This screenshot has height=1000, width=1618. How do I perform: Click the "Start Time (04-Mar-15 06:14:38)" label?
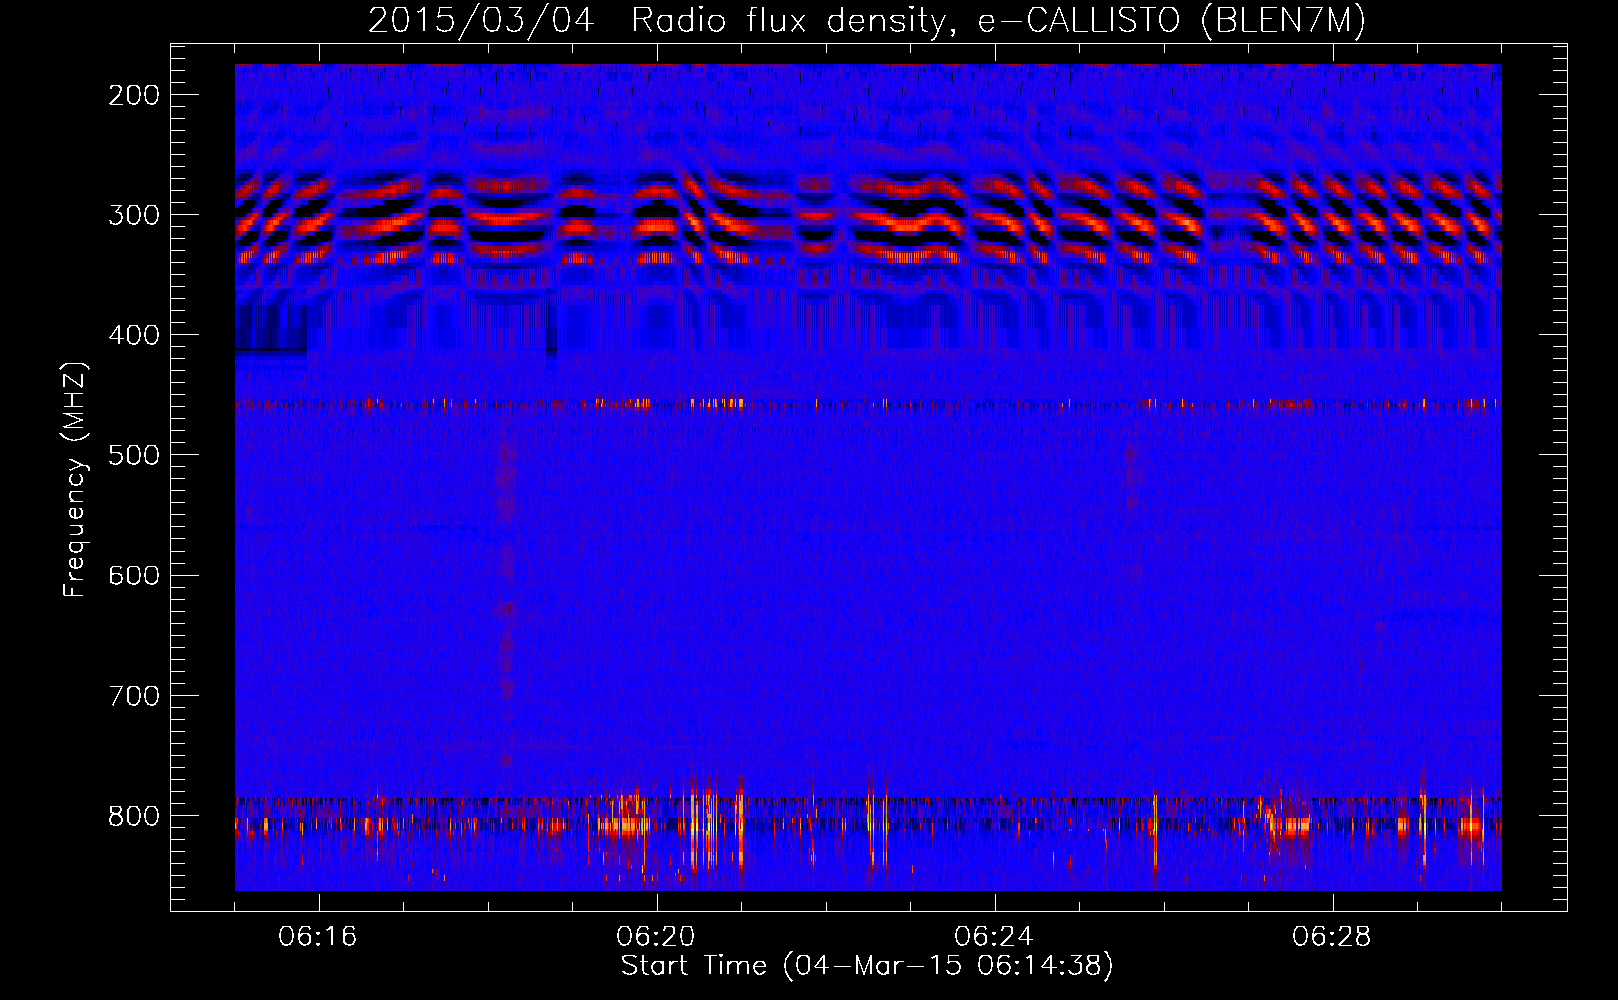coord(867,966)
